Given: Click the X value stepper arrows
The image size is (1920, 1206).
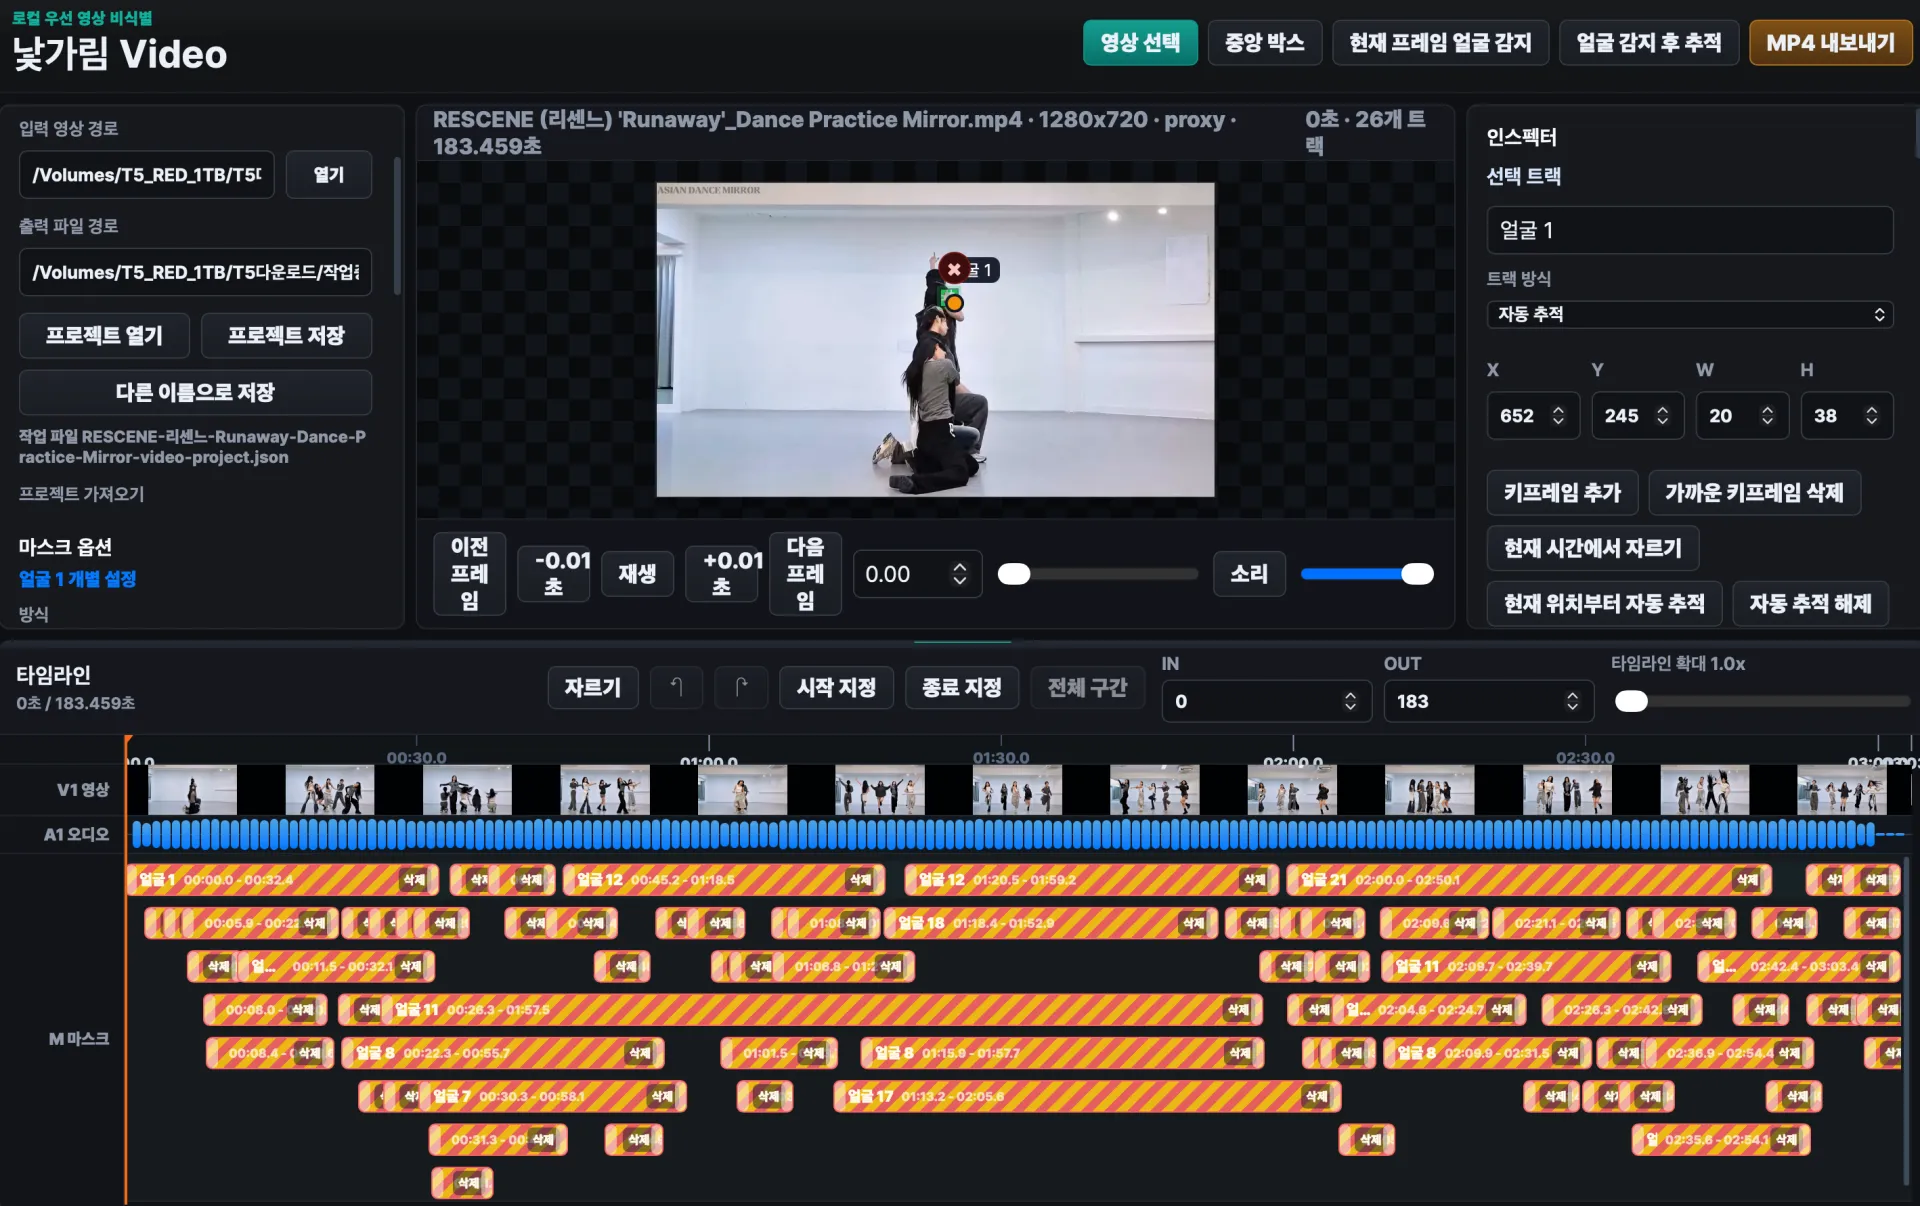Looking at the screenshot, I should click(1558, 416).
